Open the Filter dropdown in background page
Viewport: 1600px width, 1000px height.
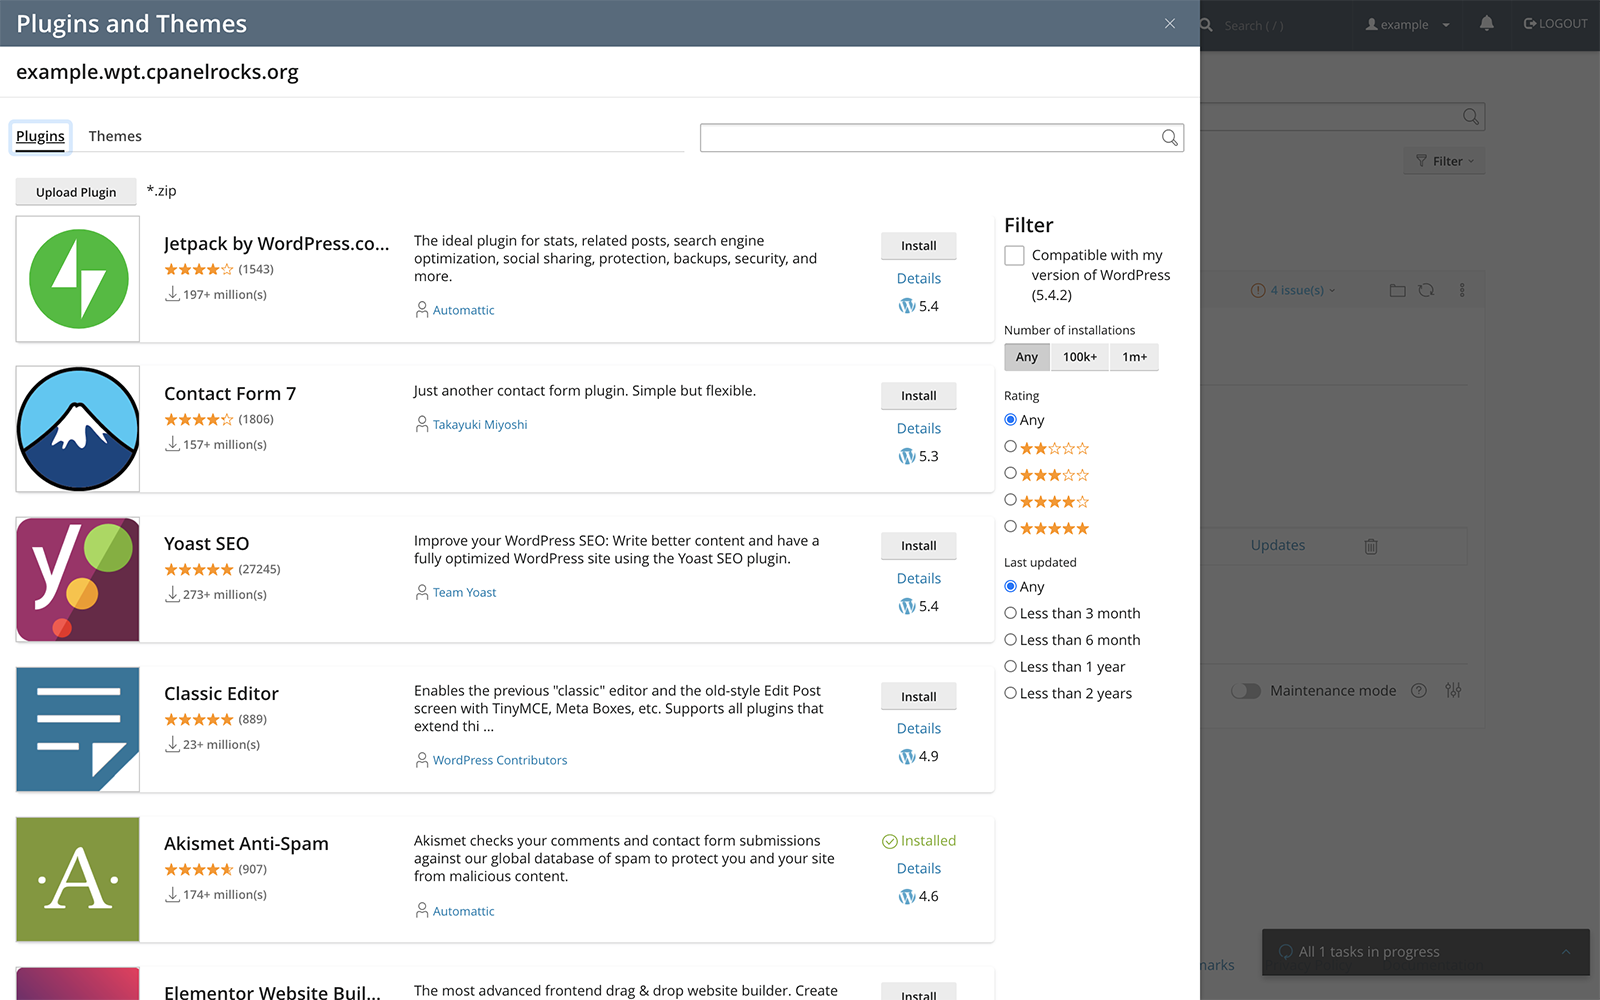click(x=1445, y=161)
